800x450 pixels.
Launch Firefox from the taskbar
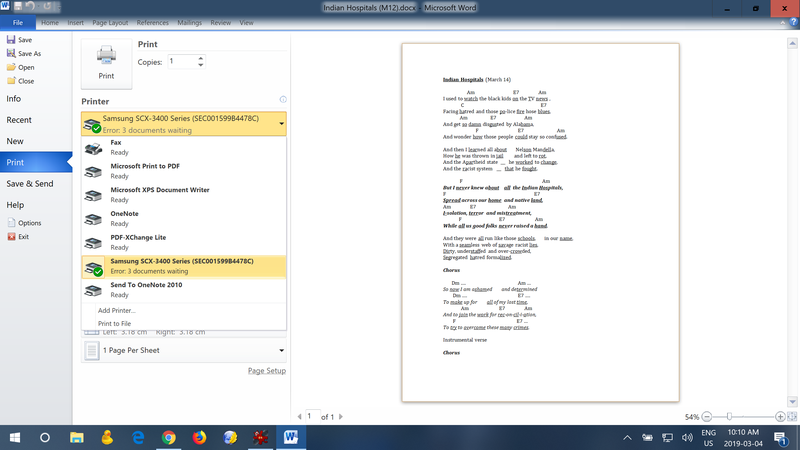coord(199,438)
